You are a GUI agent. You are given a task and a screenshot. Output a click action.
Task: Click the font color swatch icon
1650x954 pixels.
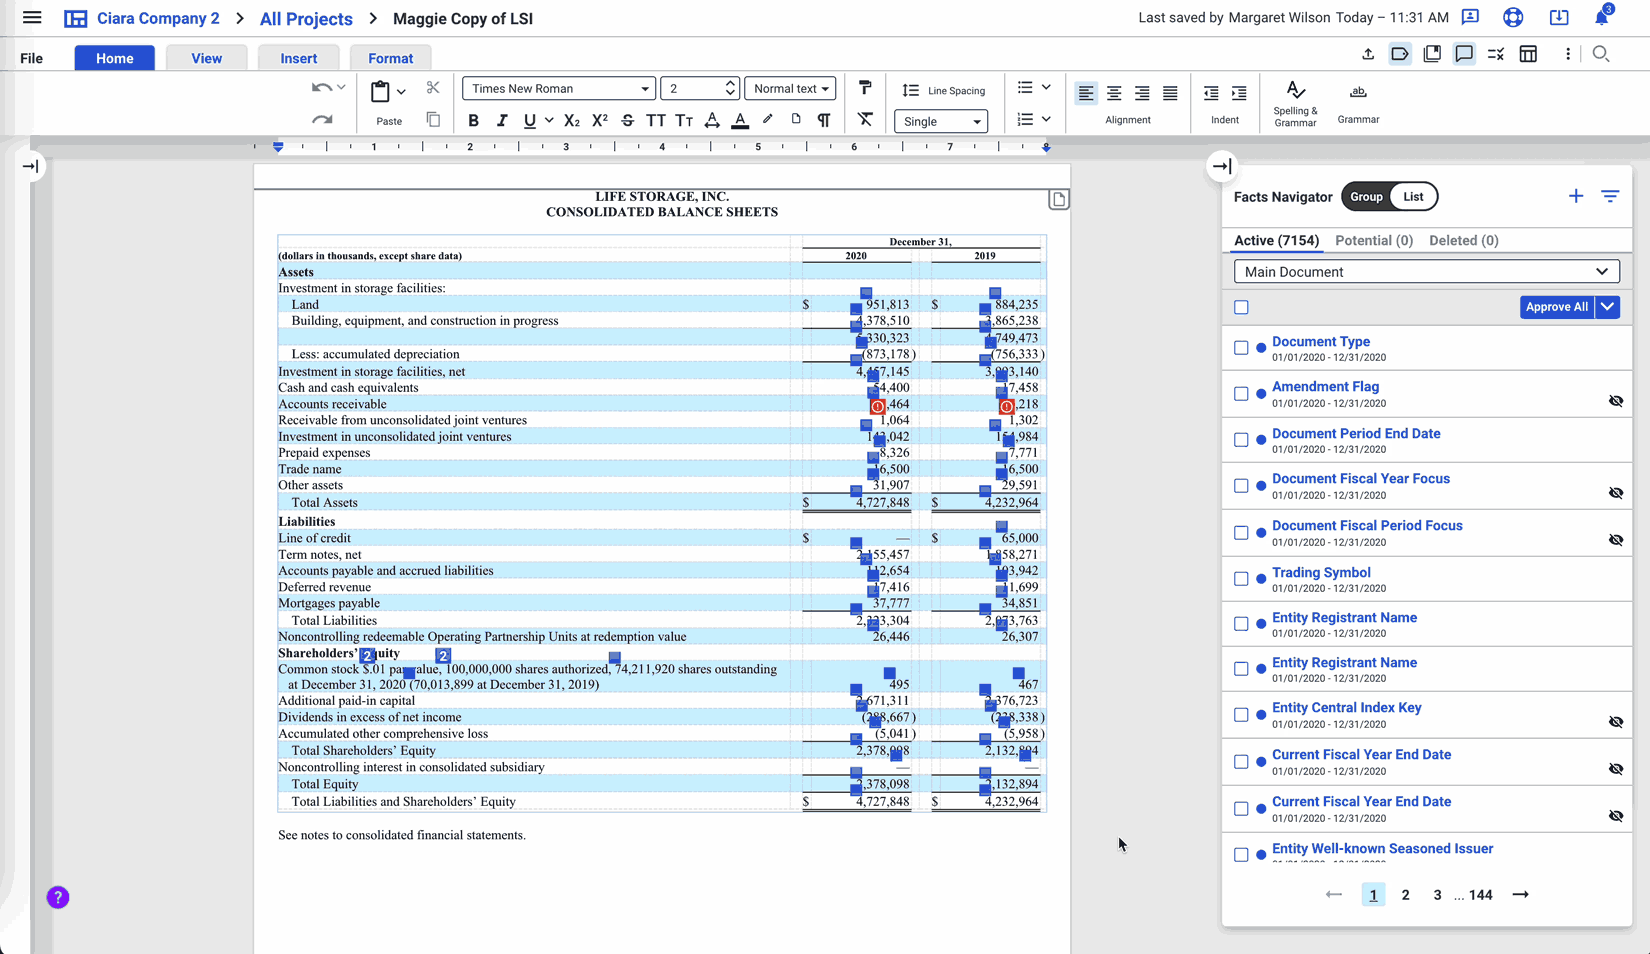740,121
